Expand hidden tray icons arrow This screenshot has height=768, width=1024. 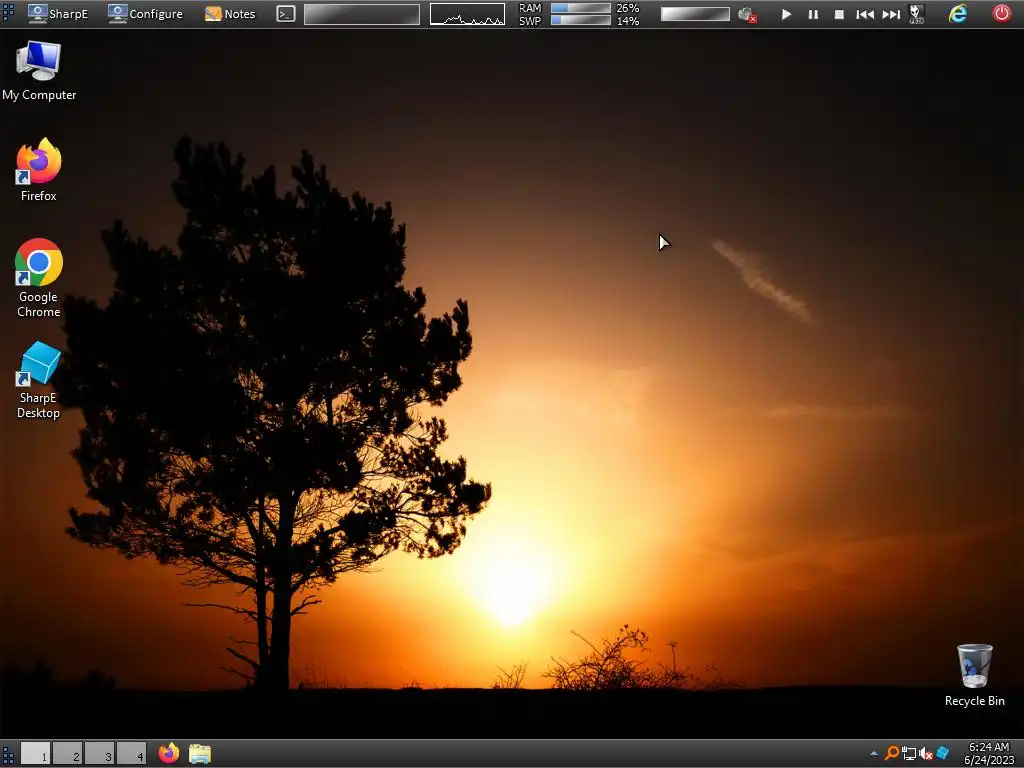tap(874, 754)
